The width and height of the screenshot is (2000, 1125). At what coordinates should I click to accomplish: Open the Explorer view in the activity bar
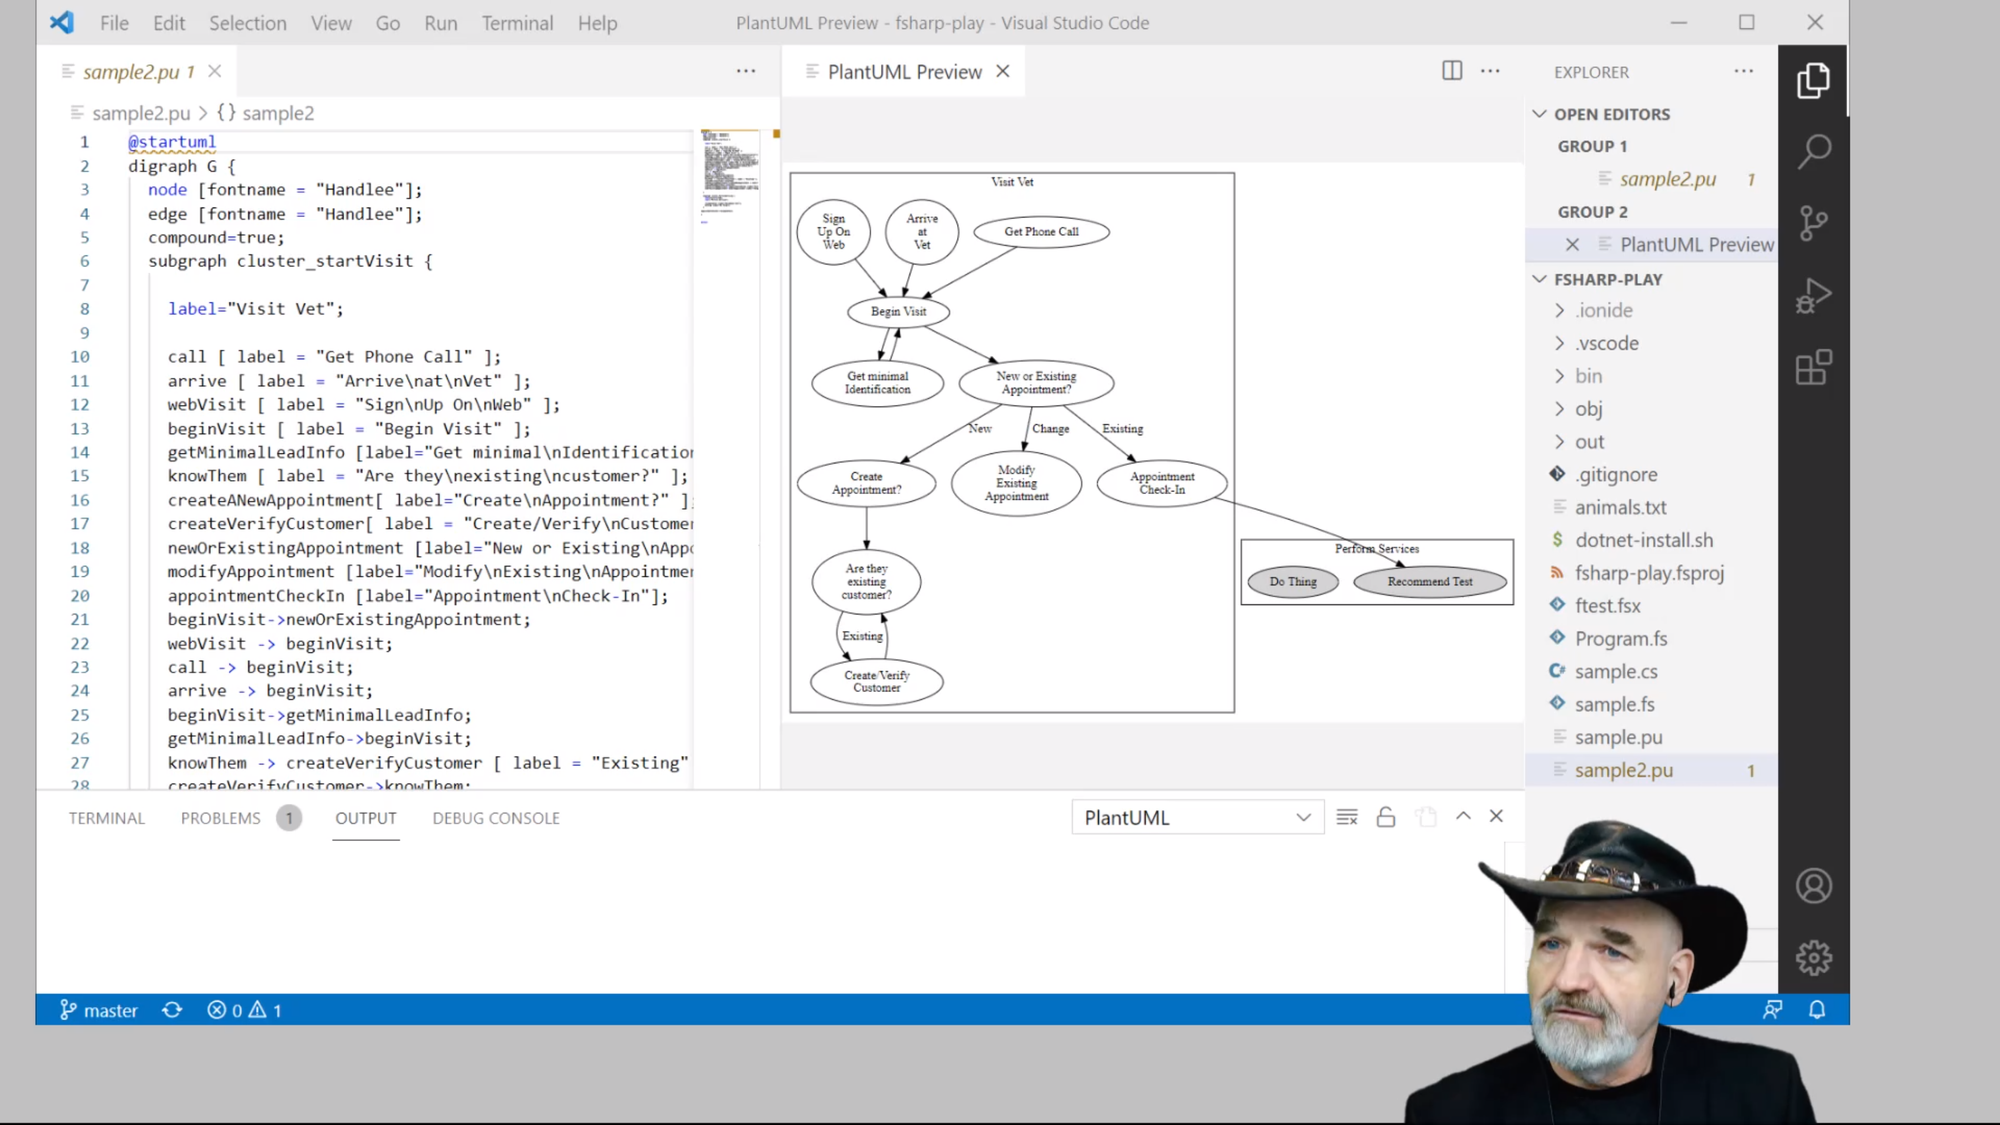click(x=1813, y=81)
